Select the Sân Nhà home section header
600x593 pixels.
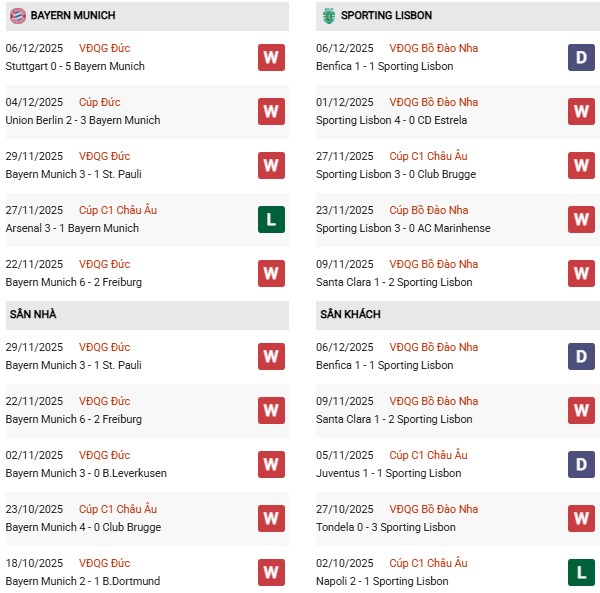click(33, 314)
